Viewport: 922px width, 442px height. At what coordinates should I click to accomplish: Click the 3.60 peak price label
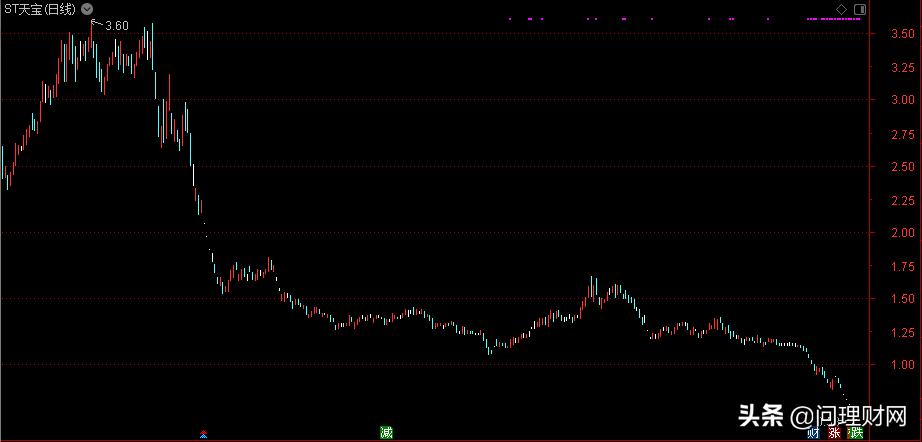click(116, 25)
